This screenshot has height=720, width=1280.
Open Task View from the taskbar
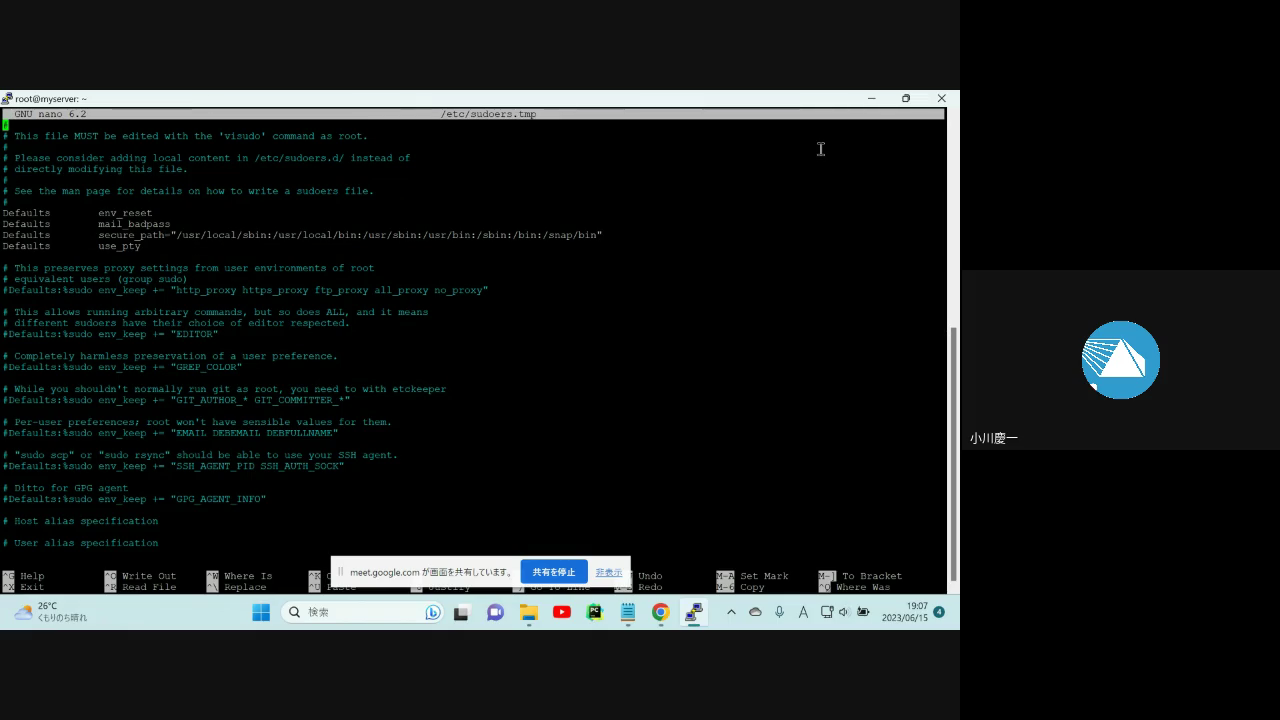click(x=461, y=612)
